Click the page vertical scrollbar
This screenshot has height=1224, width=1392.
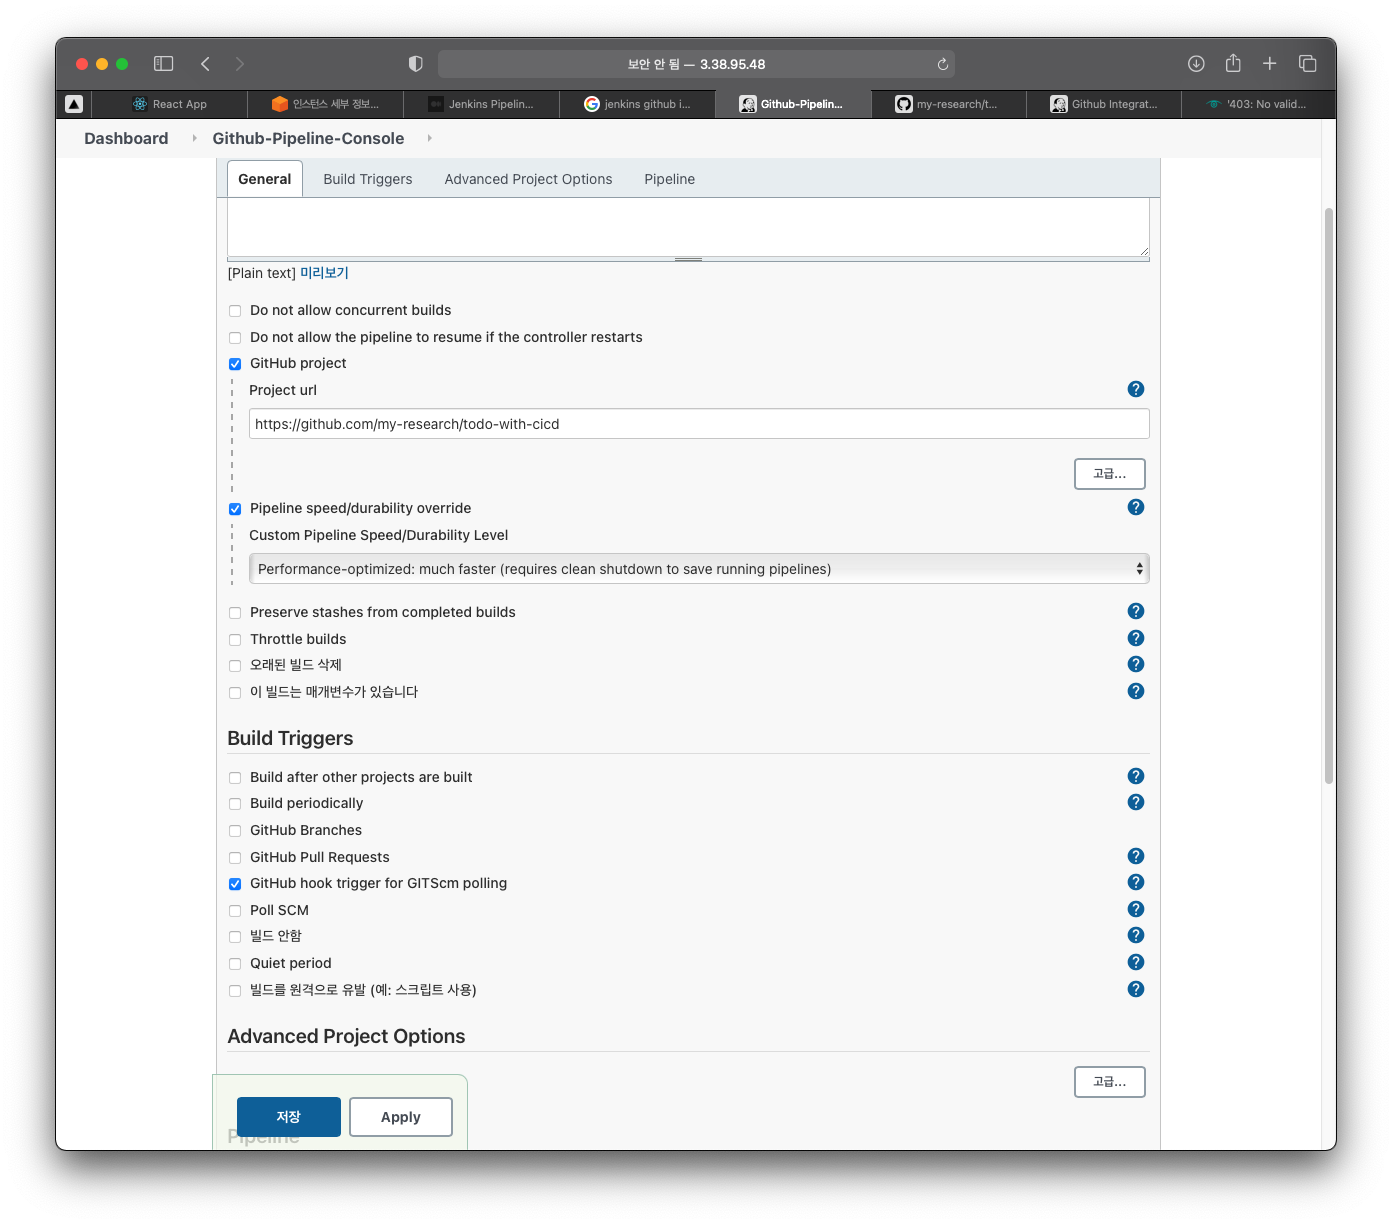point(1329,495)
